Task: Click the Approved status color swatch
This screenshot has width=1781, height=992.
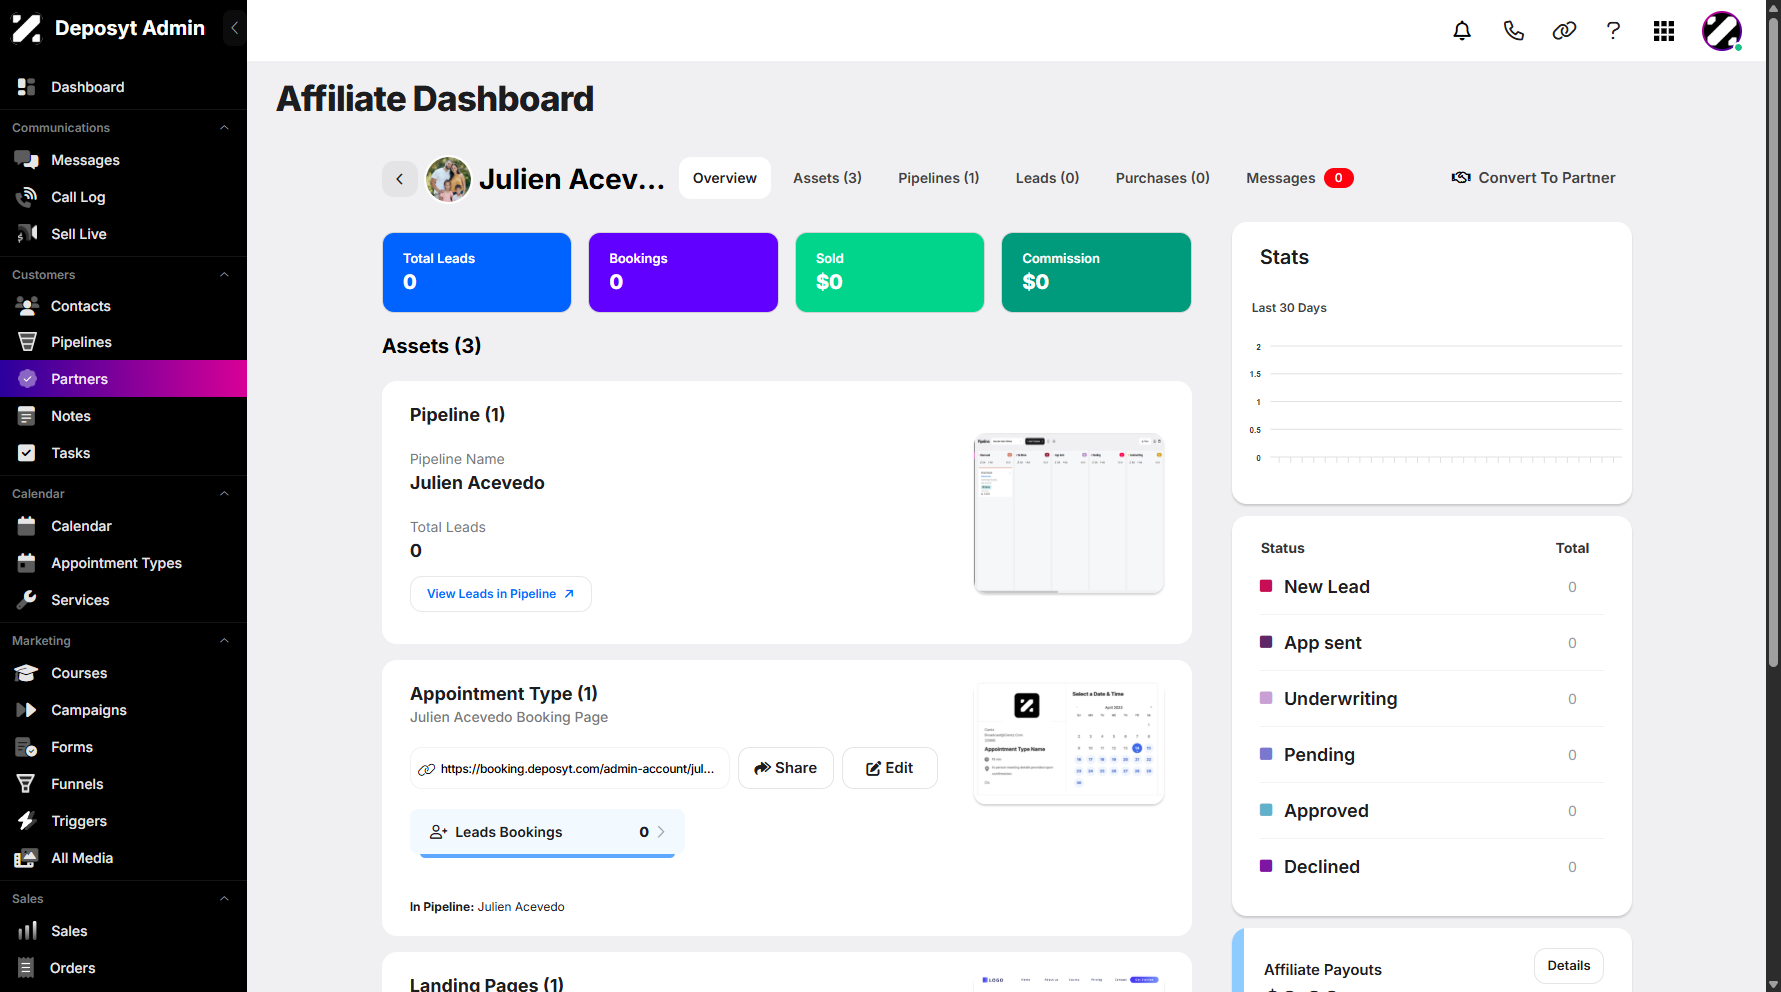Action: pos(1266,810)
